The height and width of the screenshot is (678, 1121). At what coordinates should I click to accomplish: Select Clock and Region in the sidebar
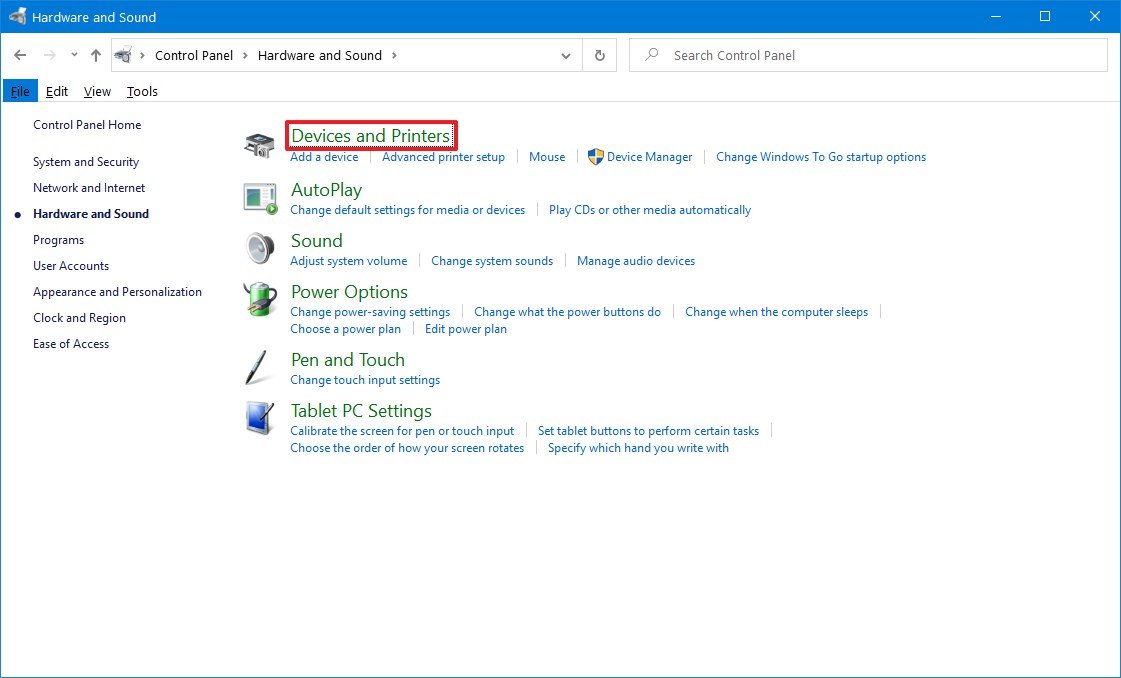coord(79,317)
